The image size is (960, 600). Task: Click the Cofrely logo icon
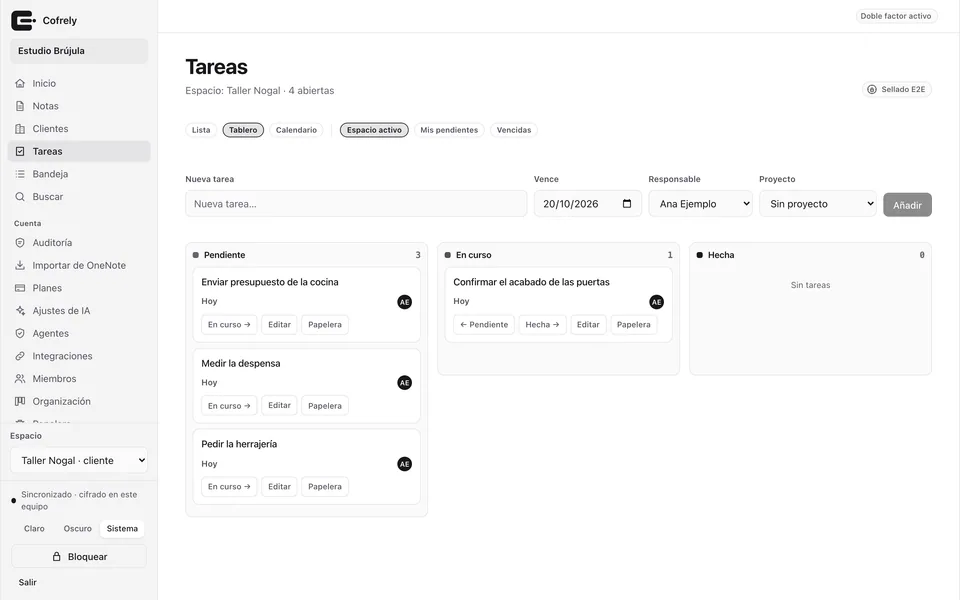tap(23, 20)
